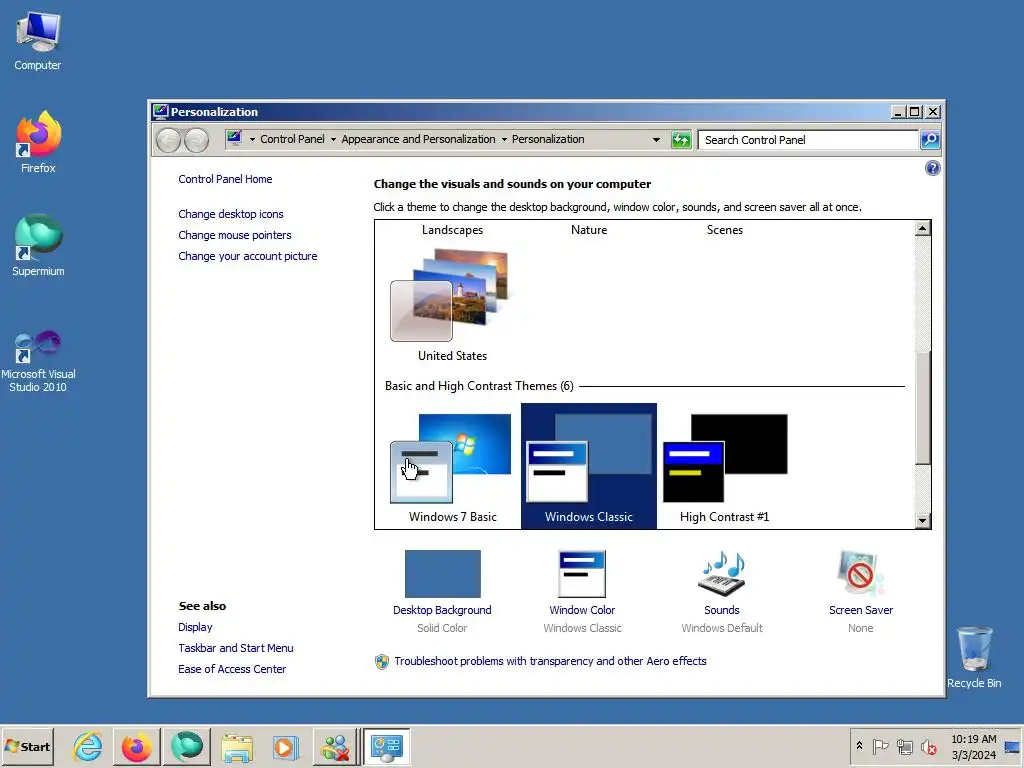Image resolution: width=1024 pixels, height=768 pixels.
Task: Select the United States theme
Action: [452, 304]
